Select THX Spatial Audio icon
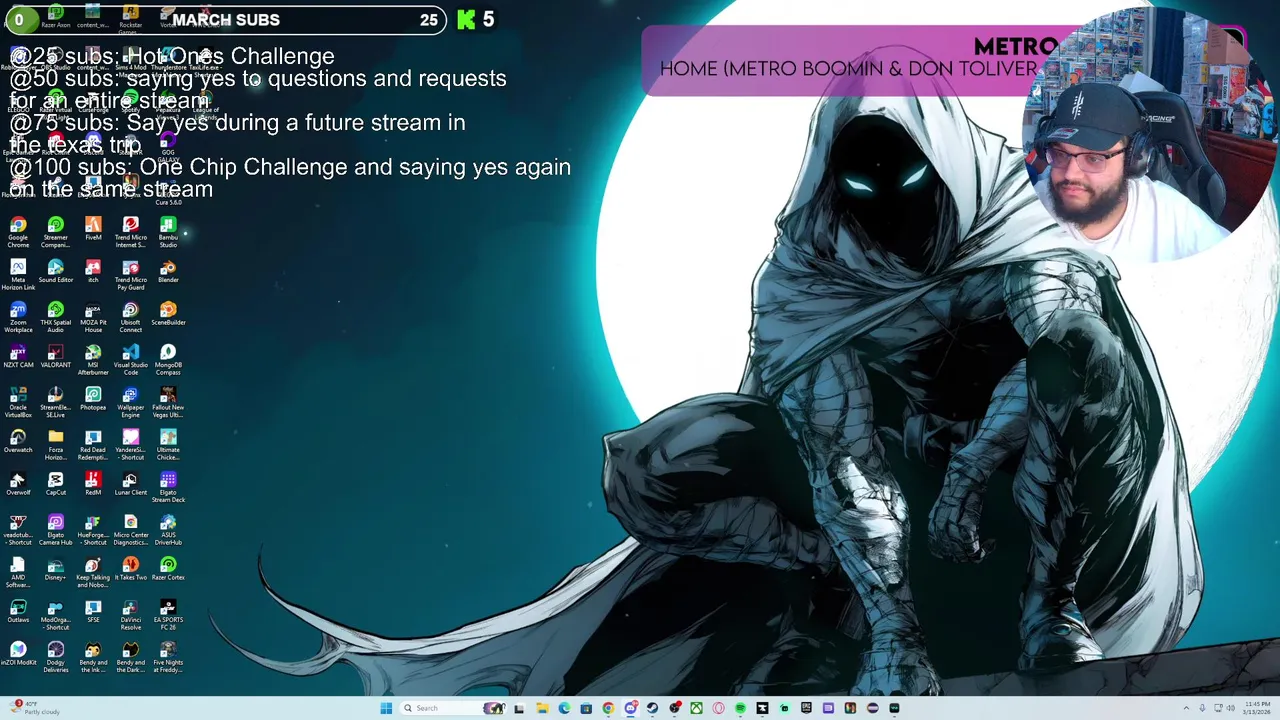Viewport: 1280px width, 720px height. coord(55,317)
